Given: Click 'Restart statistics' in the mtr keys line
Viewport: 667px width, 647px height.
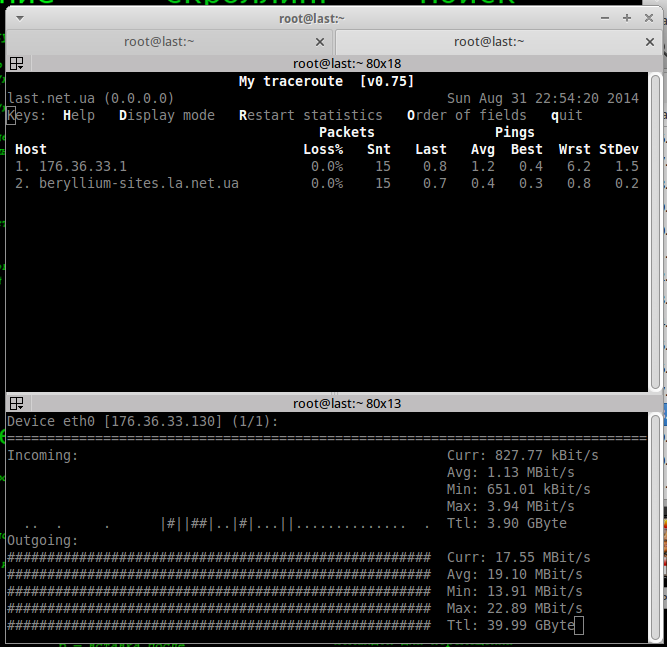Looking at the screenshot, I should (310, 115).
